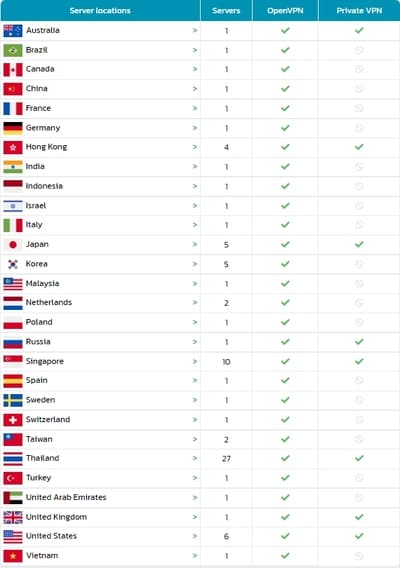This screenshot has width=400, height=568.
Task: Click the server count for Thailand
Action: (226, 459)
